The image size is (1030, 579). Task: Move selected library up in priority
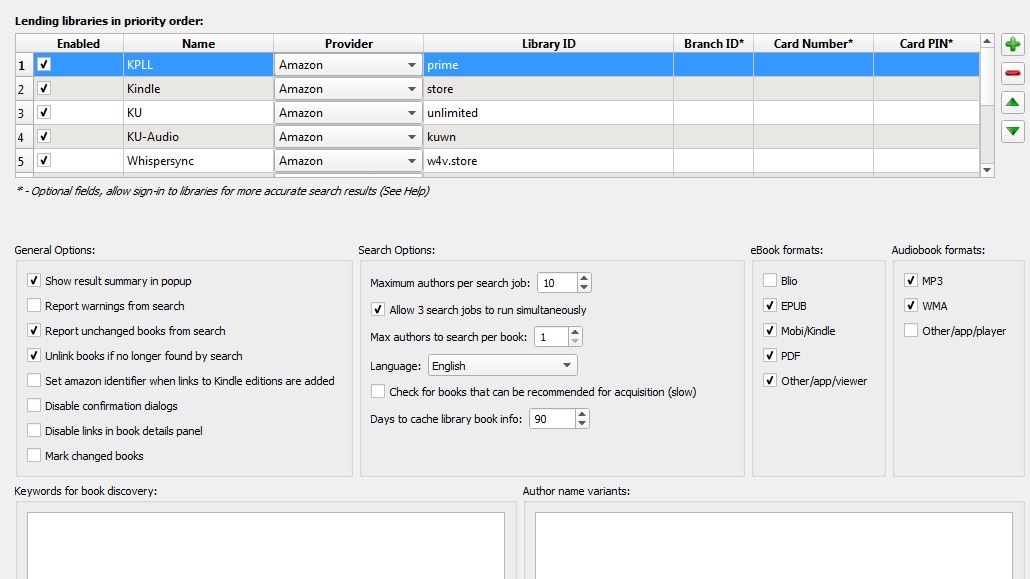(1012, 102)
